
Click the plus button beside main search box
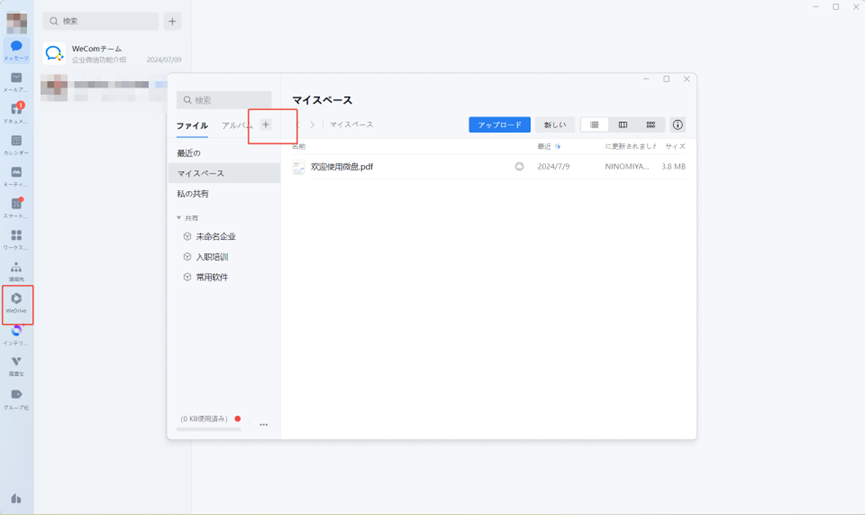[172, 21]
